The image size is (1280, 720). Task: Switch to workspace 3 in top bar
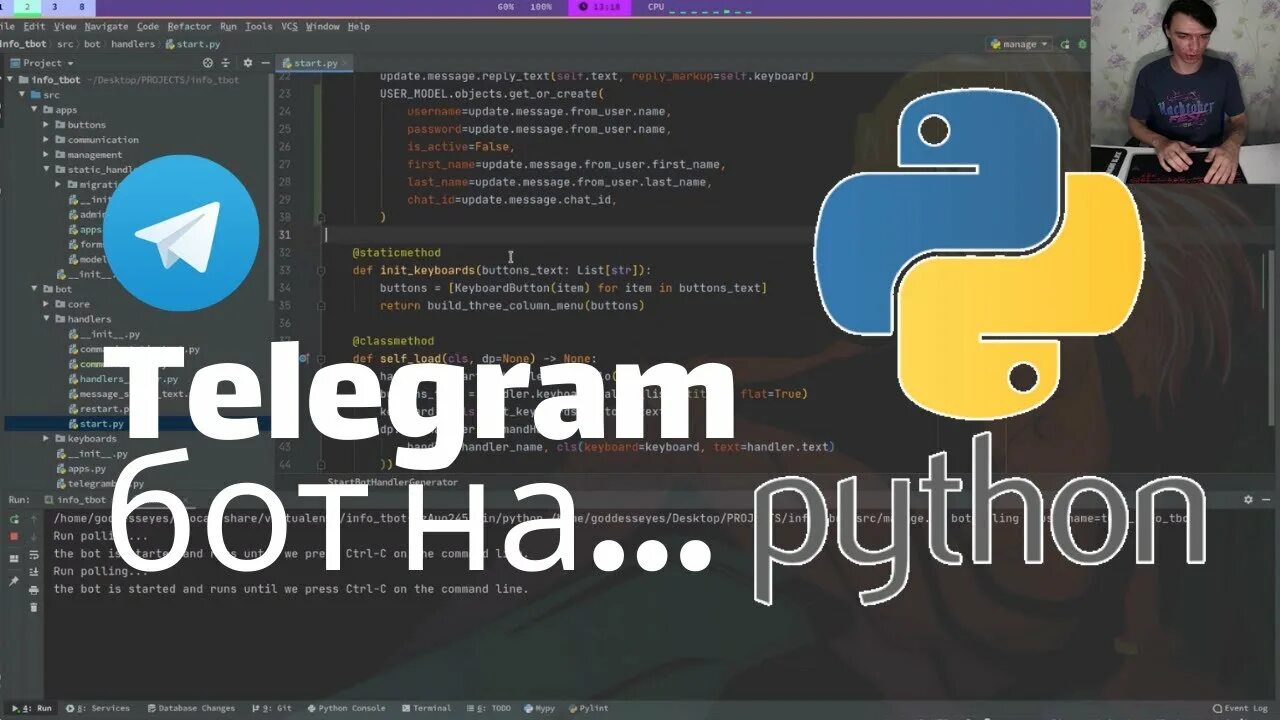(x=53, y=7)
